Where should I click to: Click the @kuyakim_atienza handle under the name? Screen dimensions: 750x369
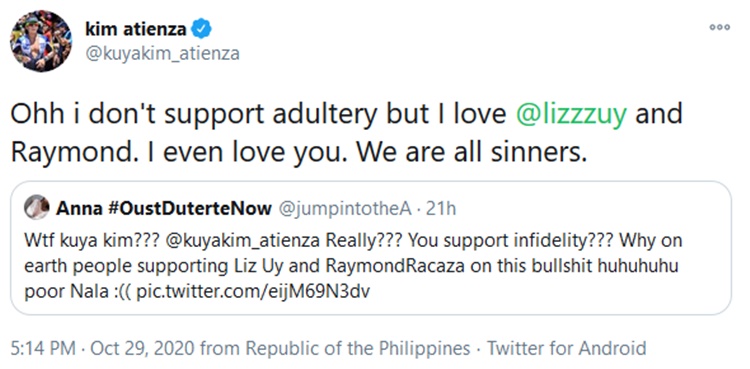[162, 54]
